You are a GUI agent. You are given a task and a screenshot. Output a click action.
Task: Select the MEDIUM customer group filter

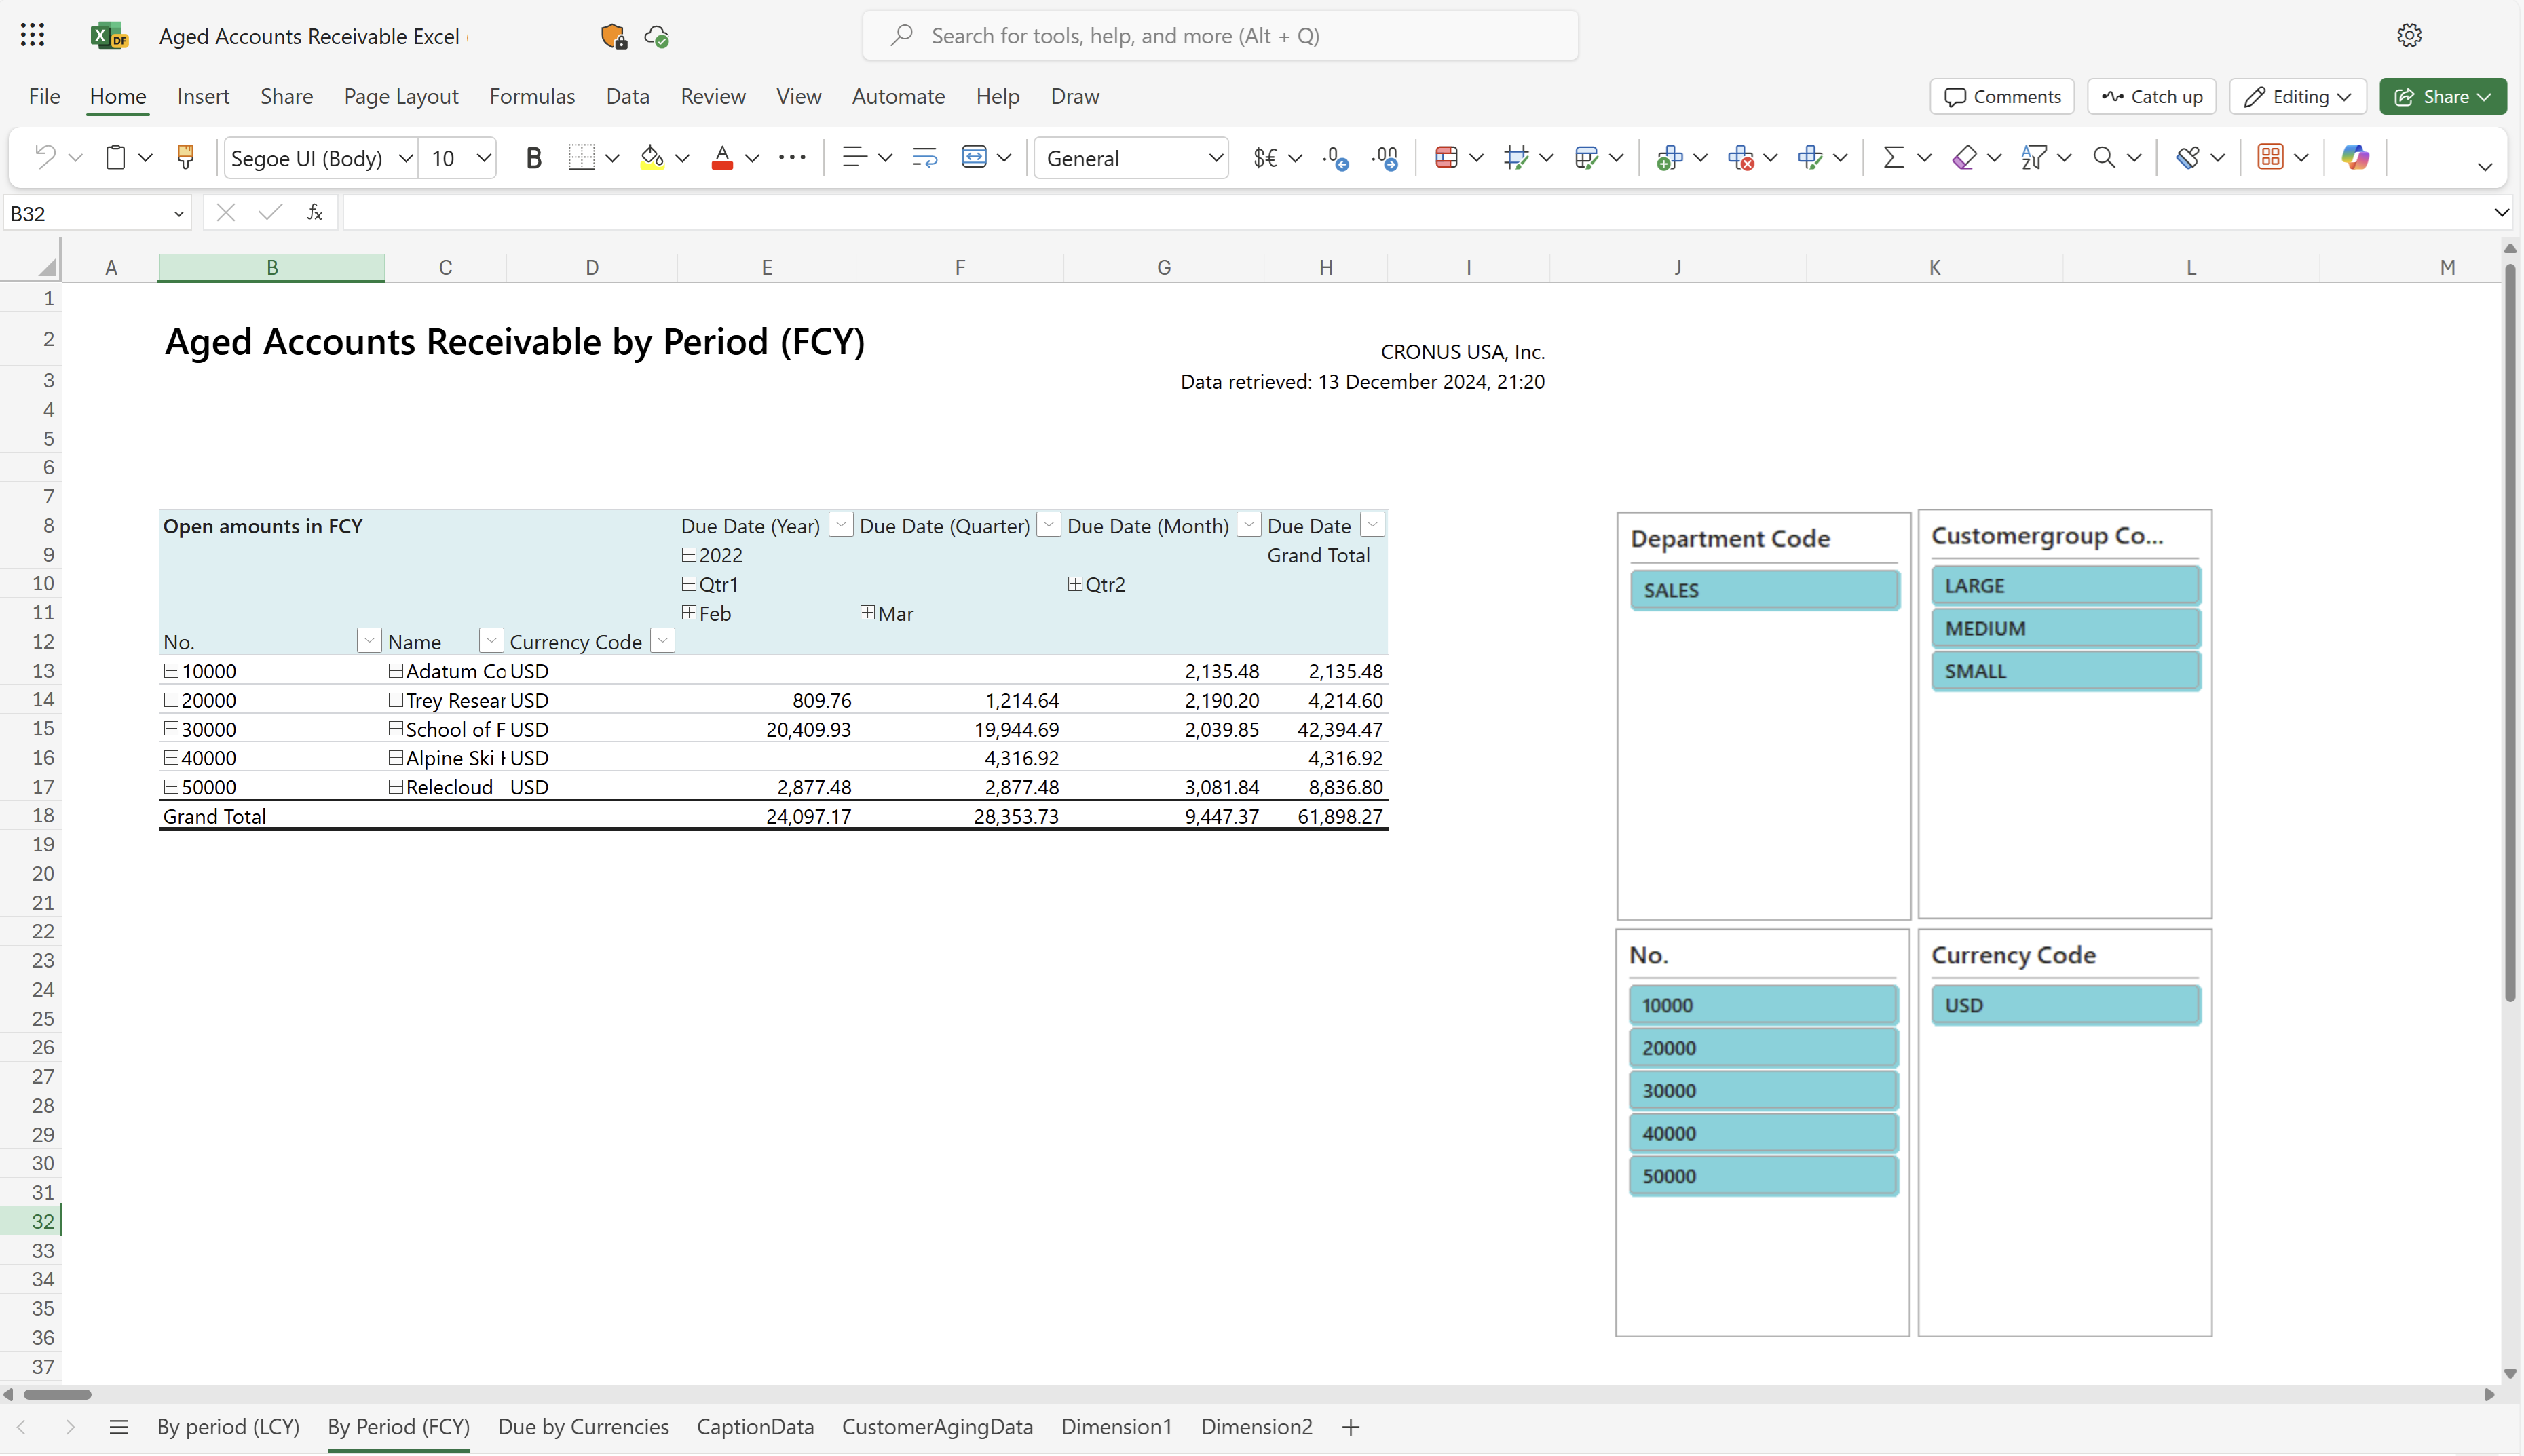2067,628
